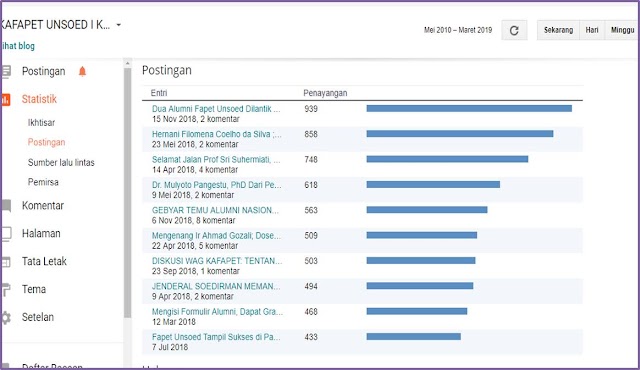Open Pemirsa audience stats
The height and width of the screenshot is (370, 640).
(43, 182)
